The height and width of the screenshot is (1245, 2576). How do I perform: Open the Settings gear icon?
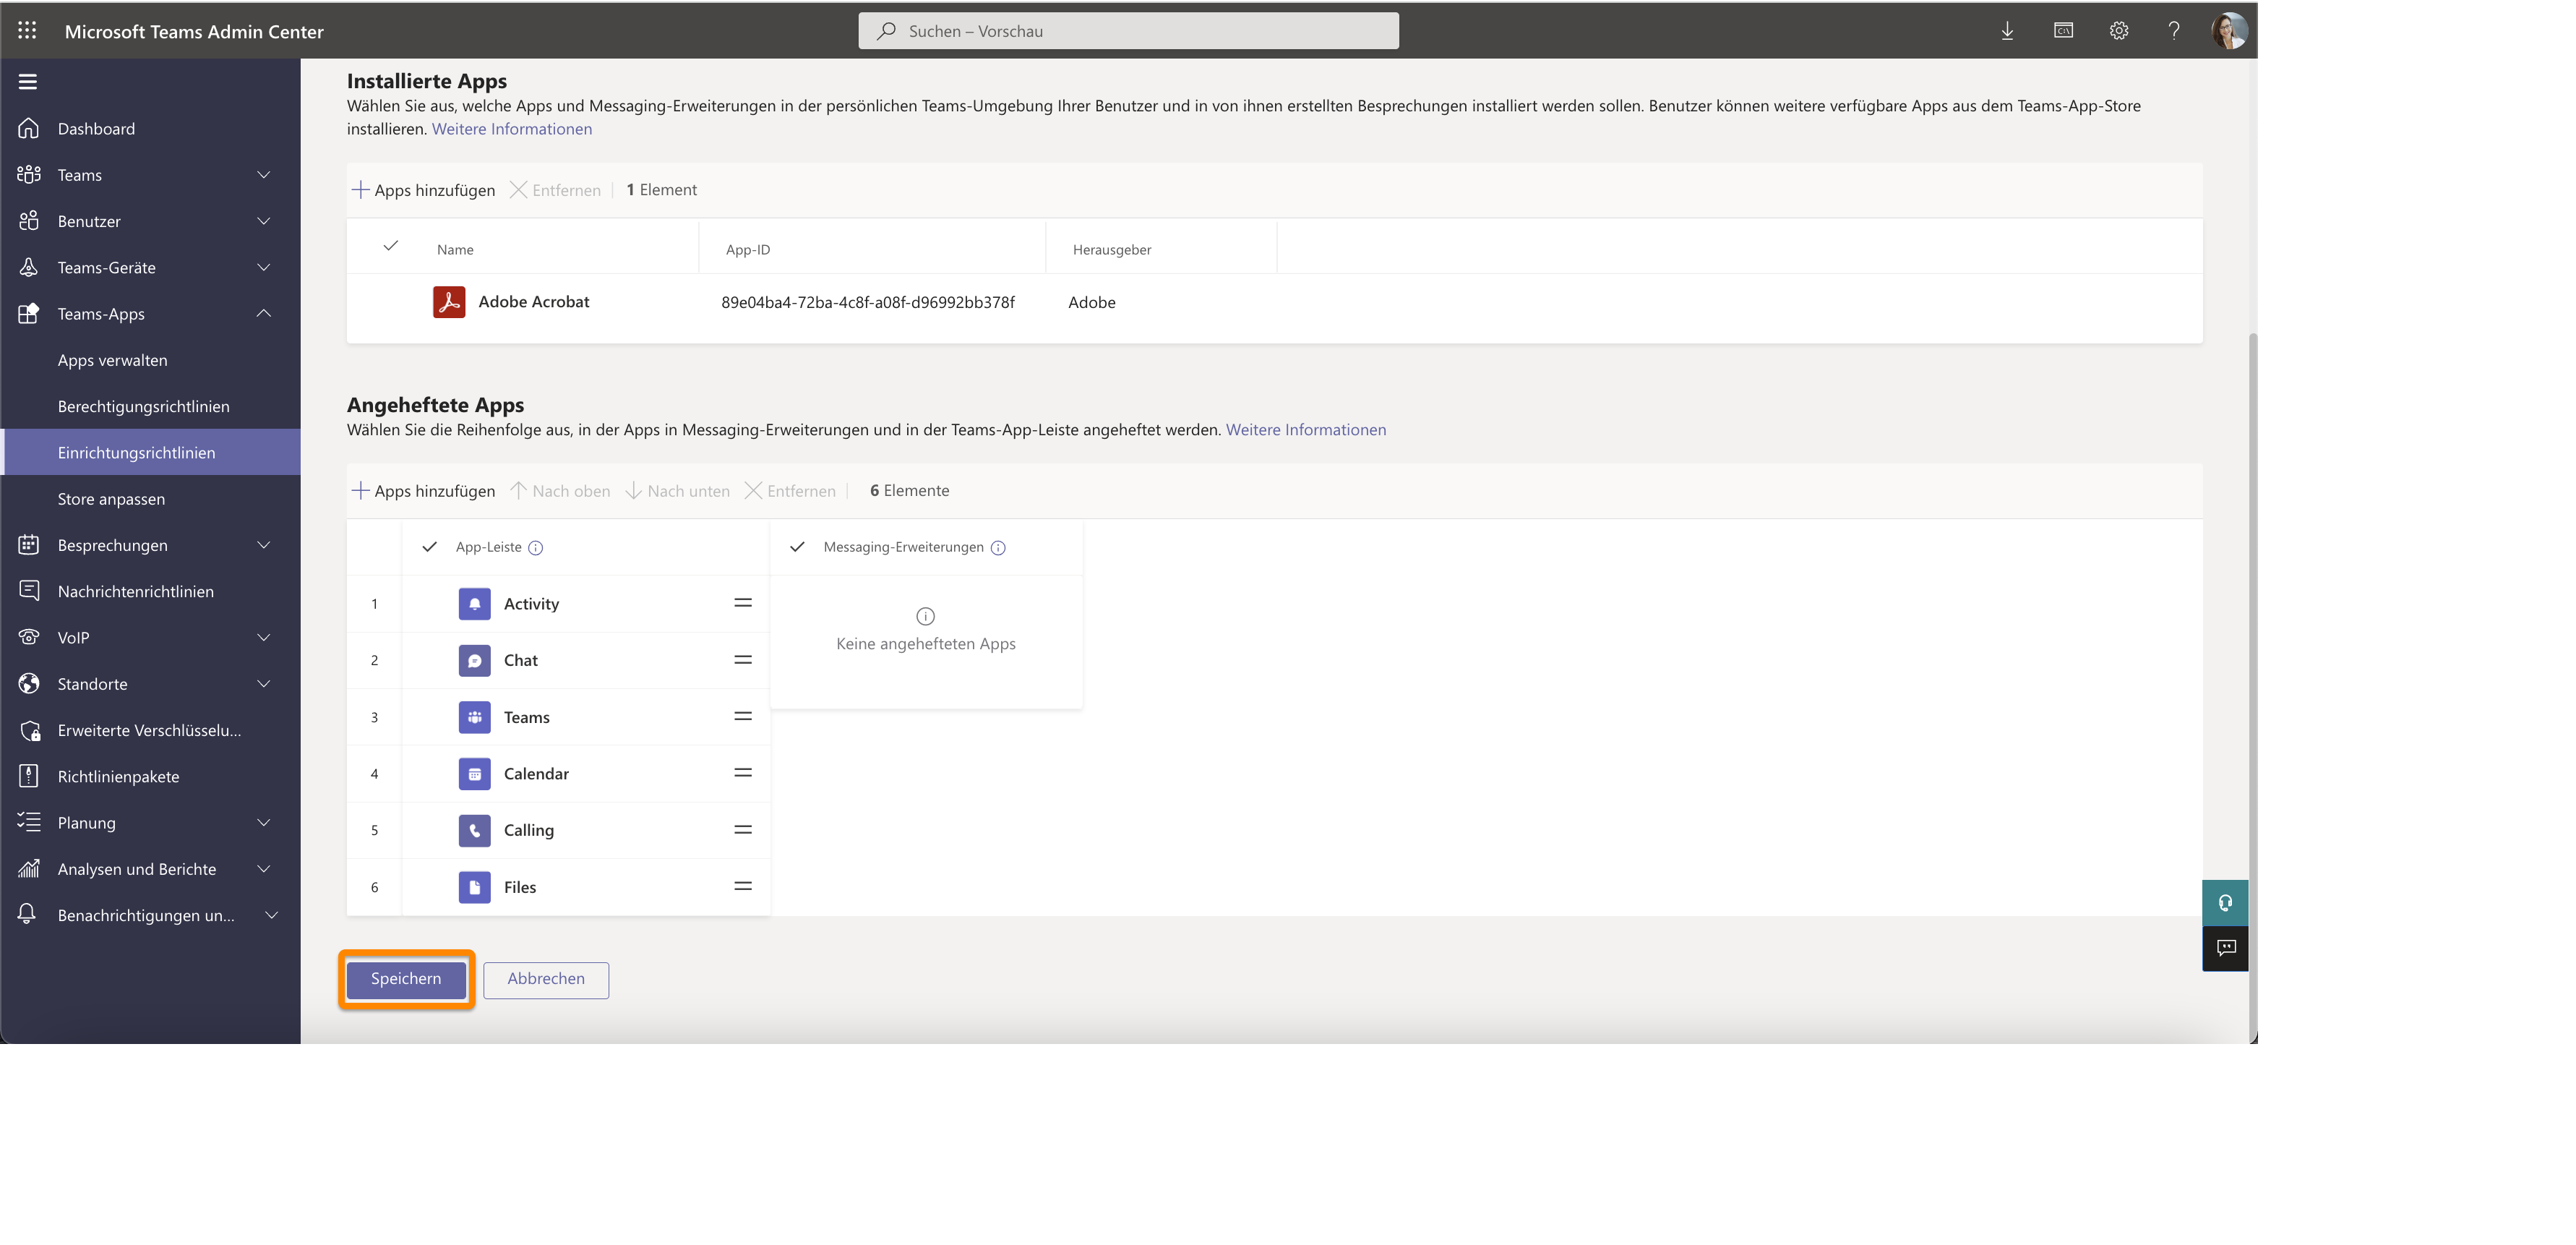[x=2119, y=30]
